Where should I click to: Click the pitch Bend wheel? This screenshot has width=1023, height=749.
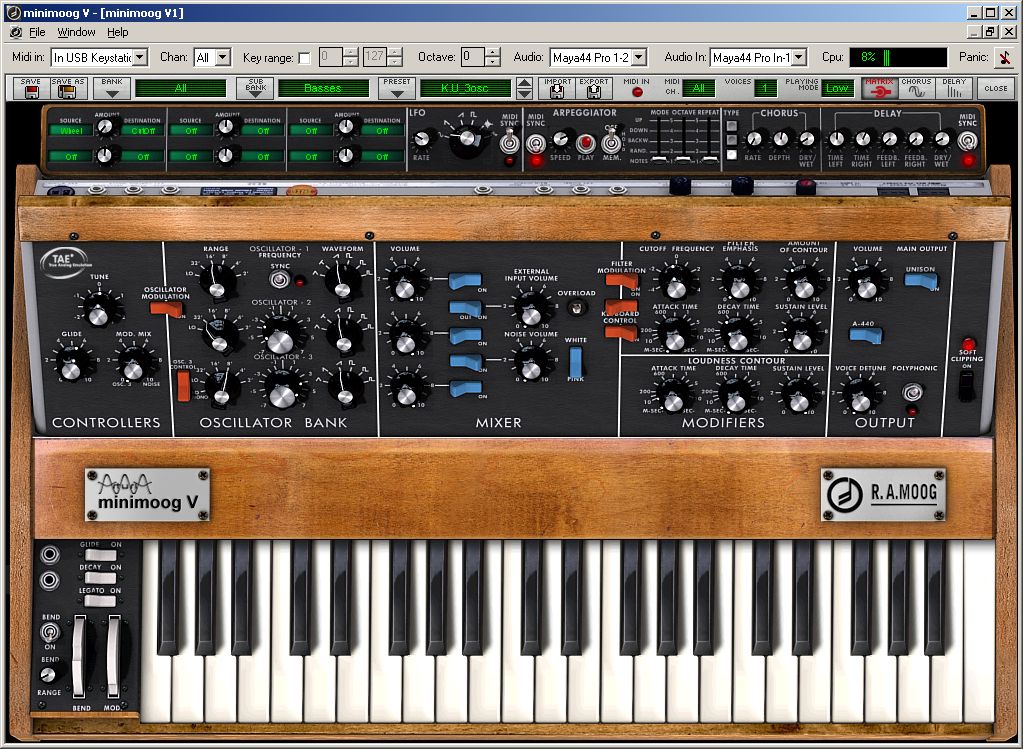click(79, 656)
